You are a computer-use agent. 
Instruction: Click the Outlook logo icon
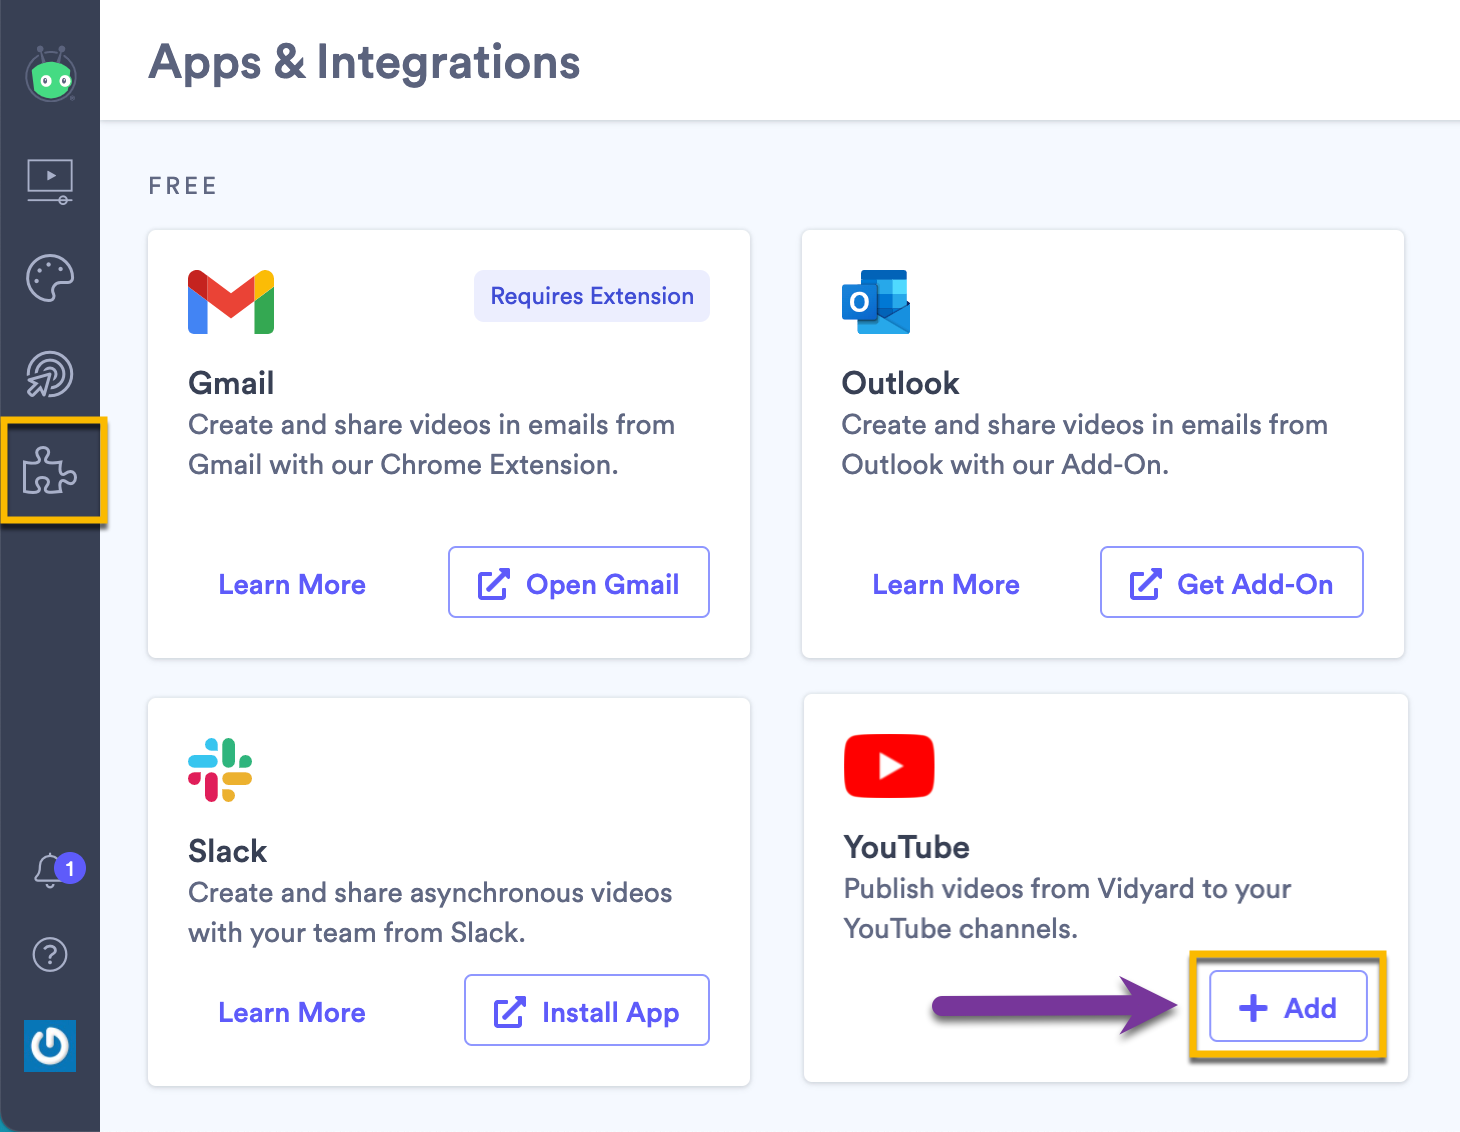point(876,302)
